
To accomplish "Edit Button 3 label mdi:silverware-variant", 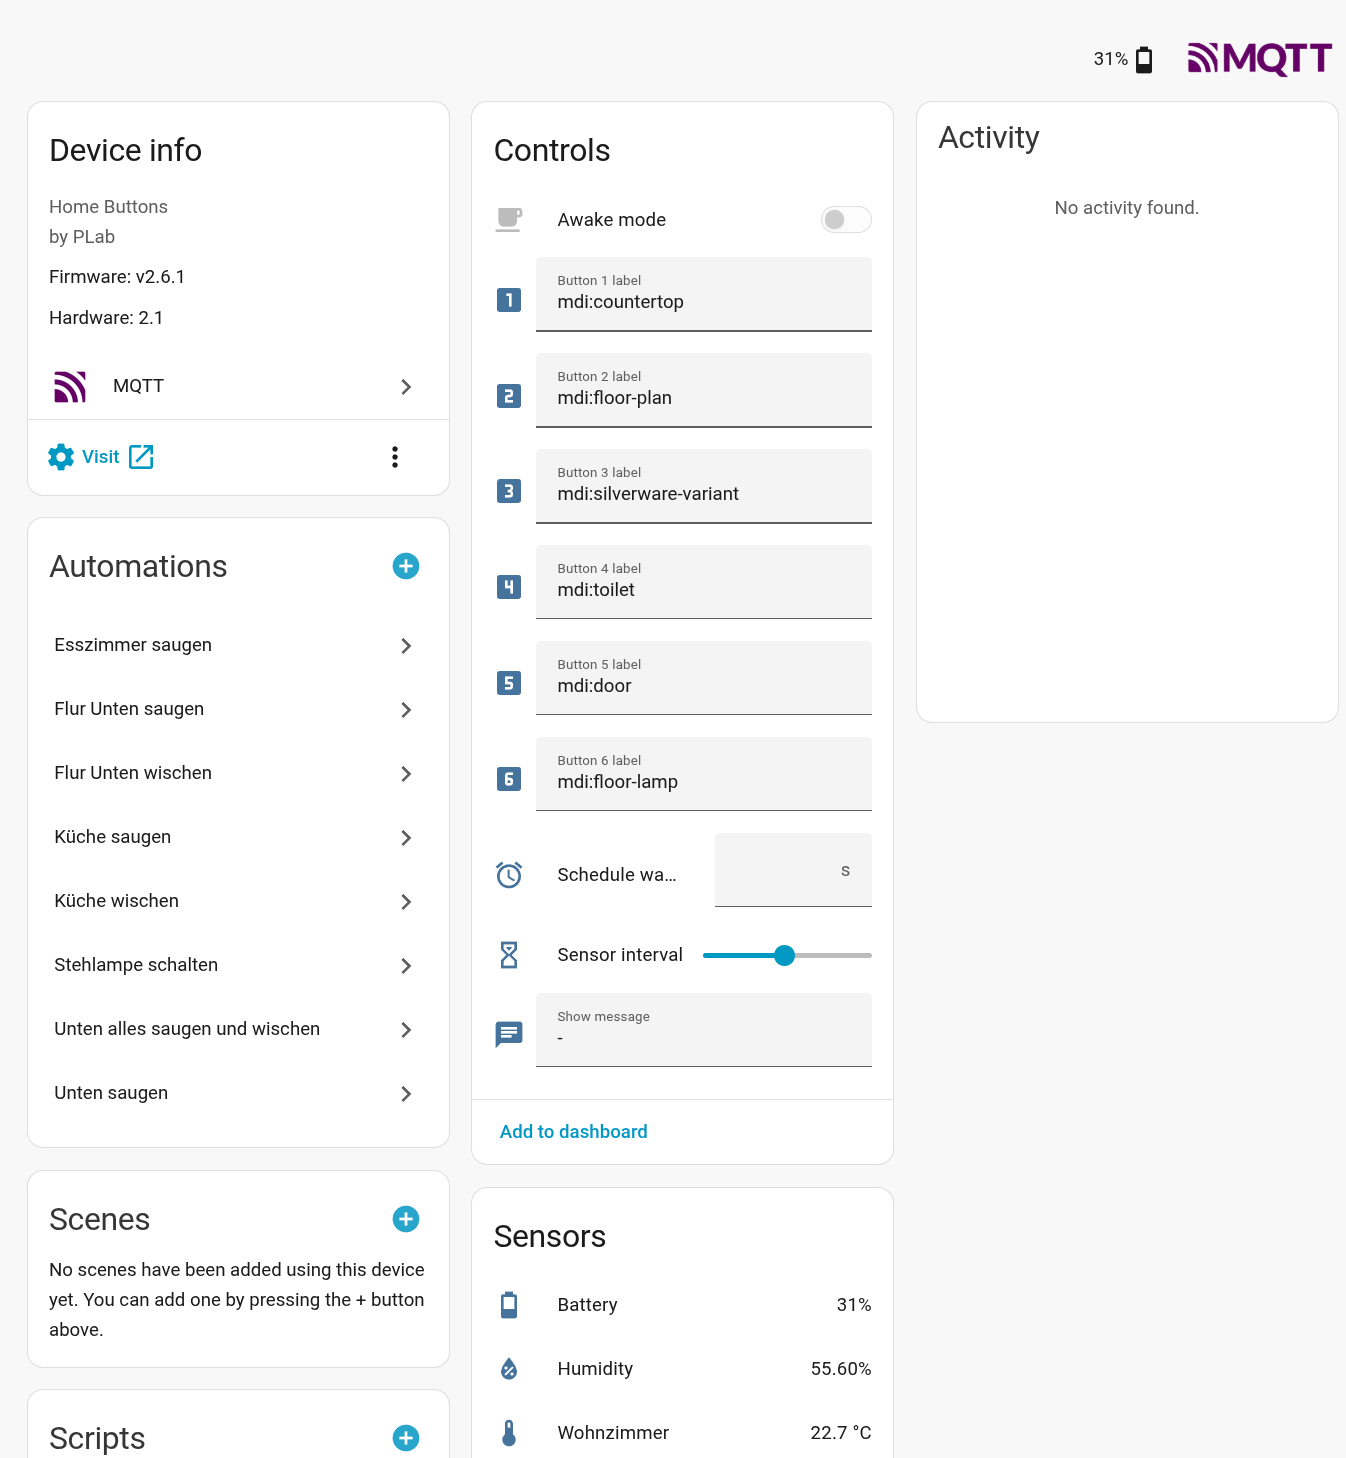I will tap(704, 486).
